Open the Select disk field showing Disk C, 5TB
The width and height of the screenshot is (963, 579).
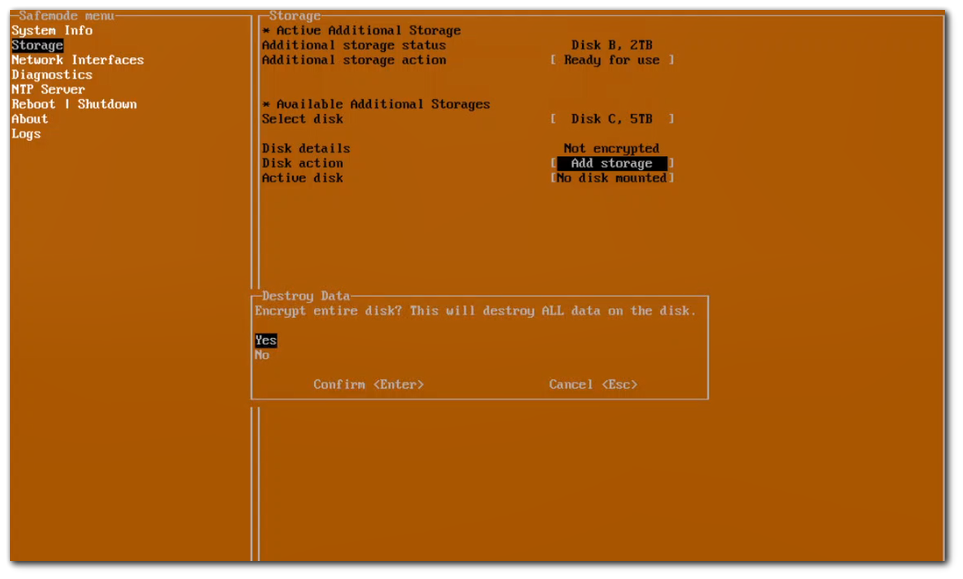point(612,119)
